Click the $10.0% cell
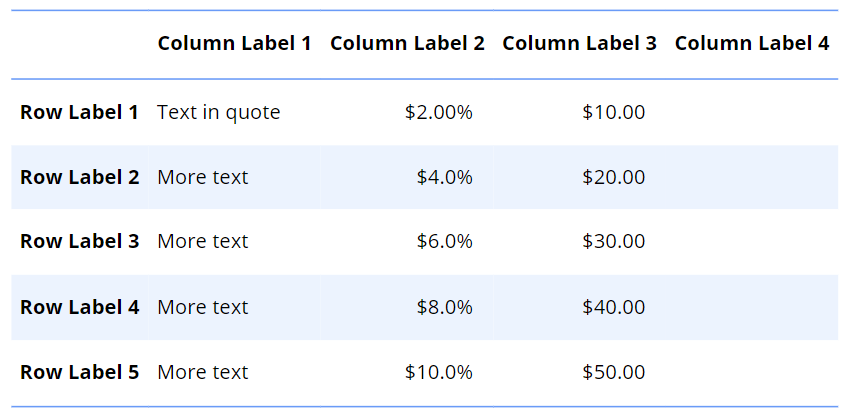This screenshot has height=418, width=867. [x=438, y=372]
